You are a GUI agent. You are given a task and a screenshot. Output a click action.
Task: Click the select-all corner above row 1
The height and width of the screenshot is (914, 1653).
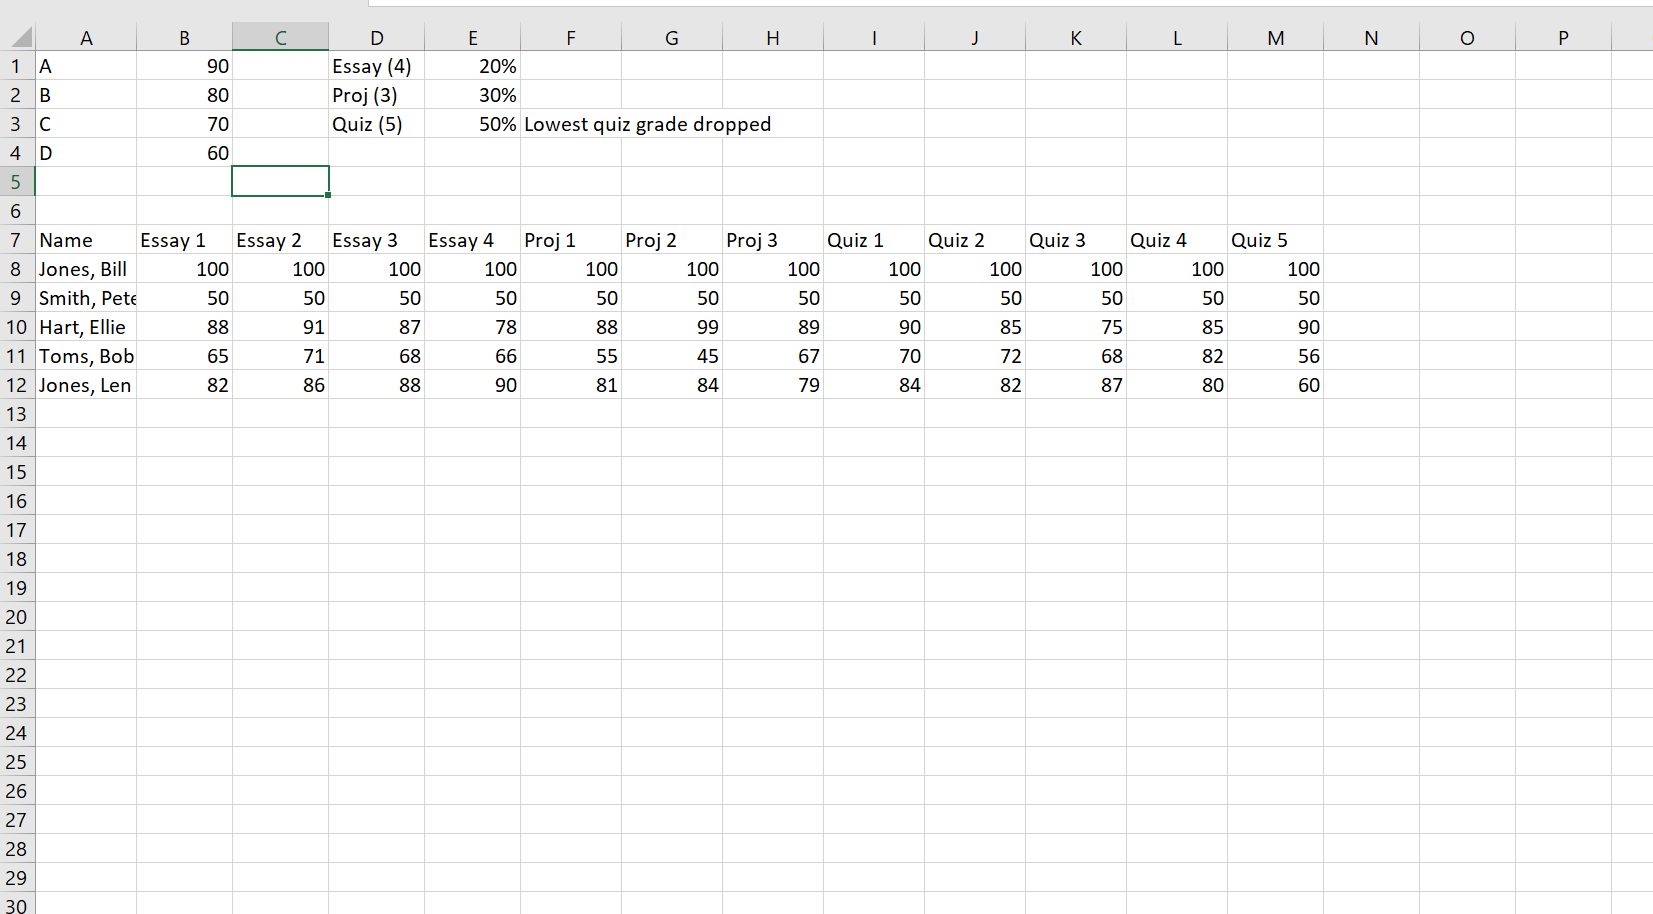tap(15, 37)
